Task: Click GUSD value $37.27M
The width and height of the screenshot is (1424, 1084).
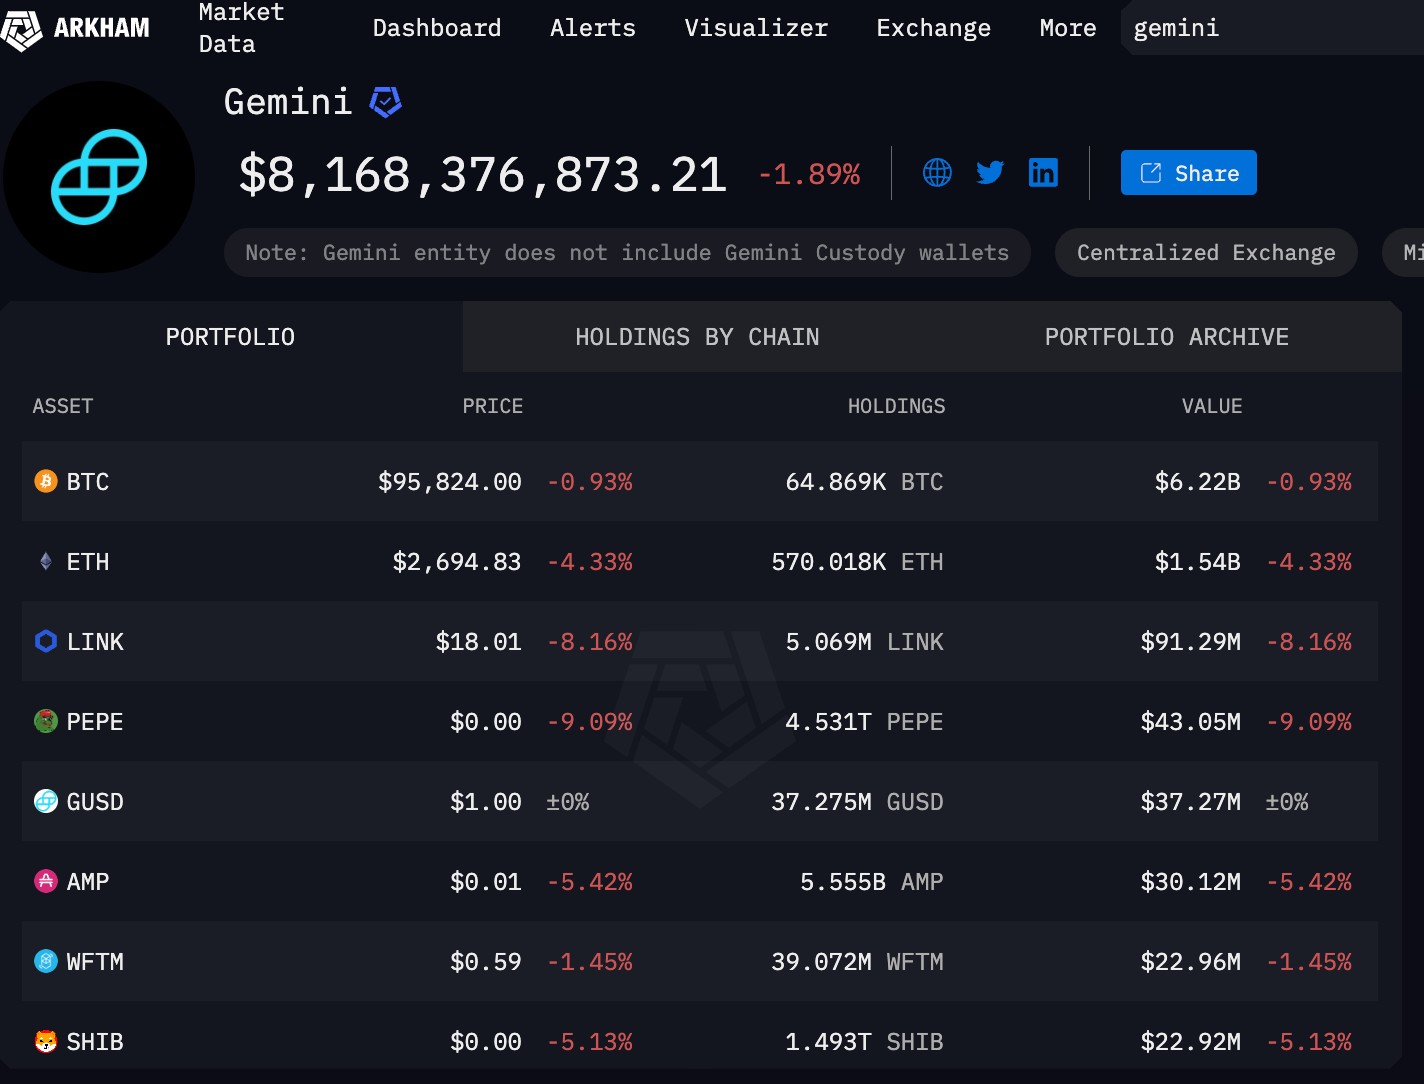Action: tap(1191, 802)
